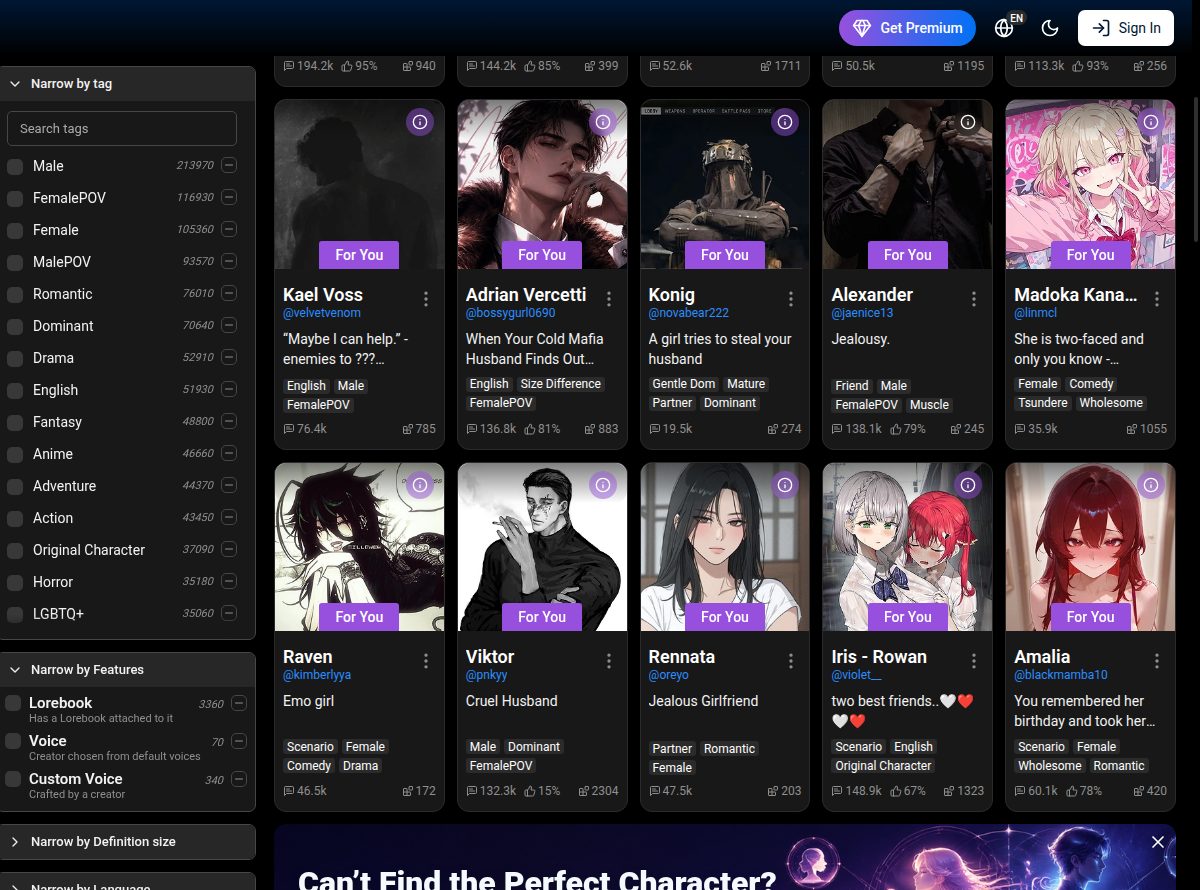Collapse the Narrow by tag section
This screenshot has height=890, width=1200.
[128, 84]
